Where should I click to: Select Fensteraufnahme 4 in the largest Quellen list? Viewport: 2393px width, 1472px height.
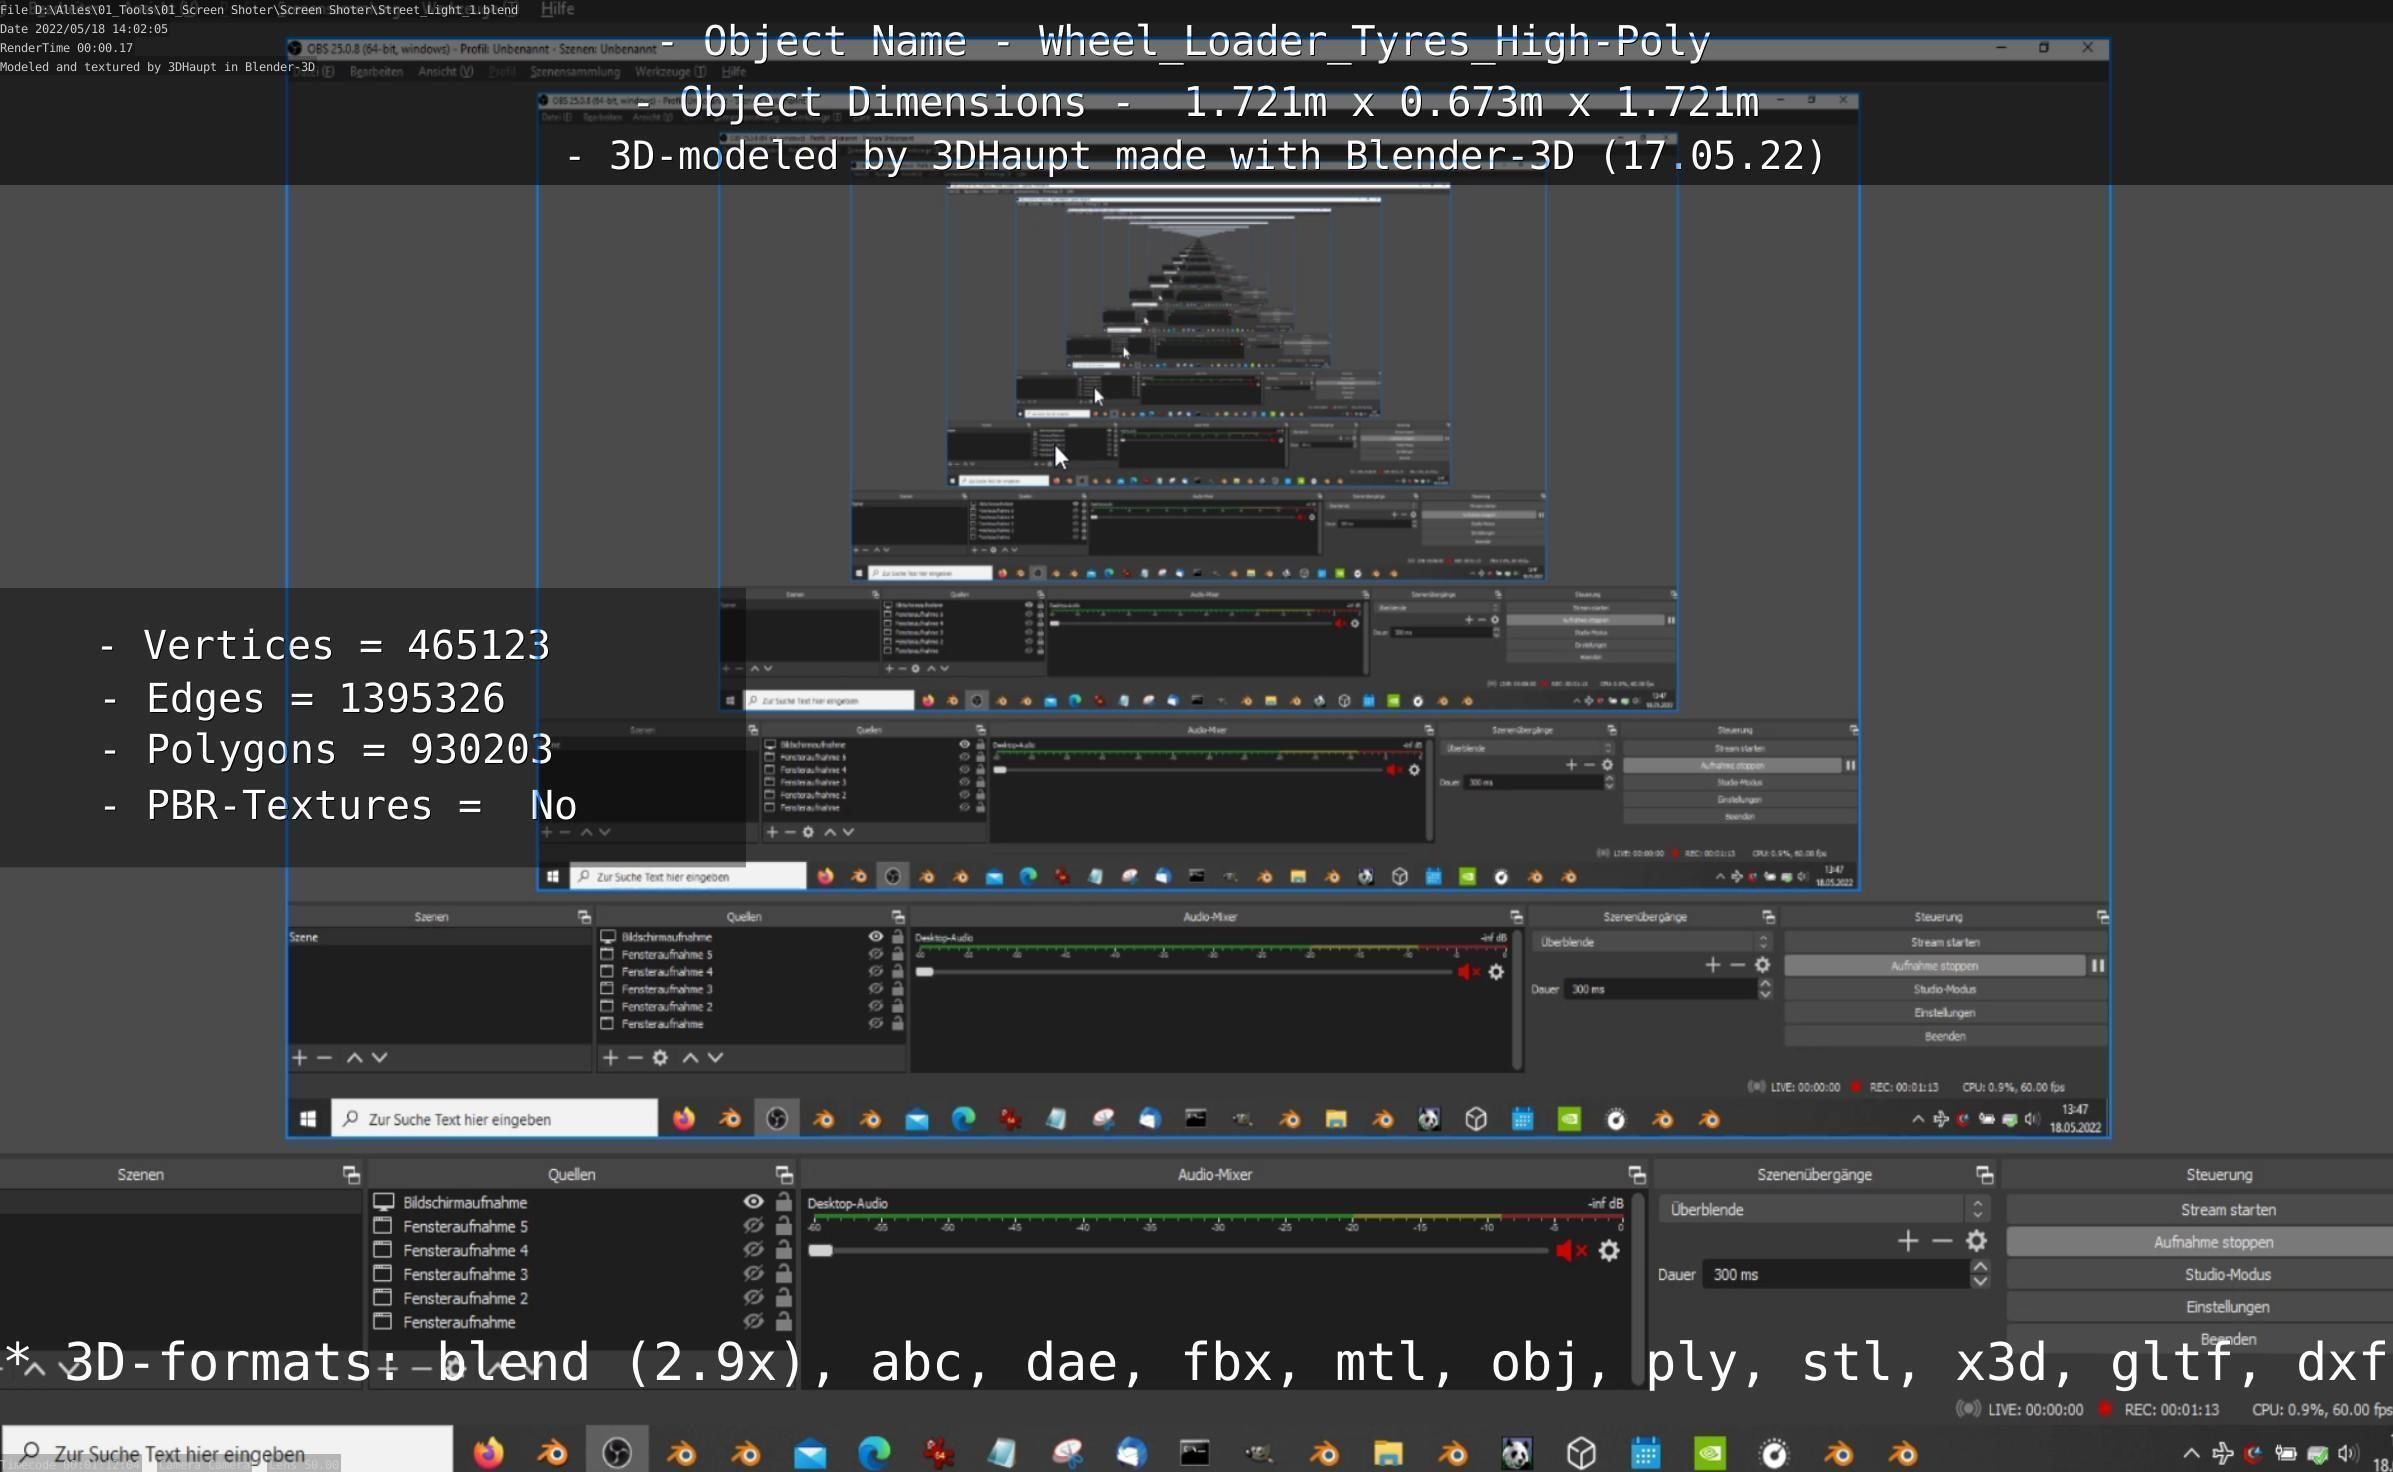[465, 1250]
